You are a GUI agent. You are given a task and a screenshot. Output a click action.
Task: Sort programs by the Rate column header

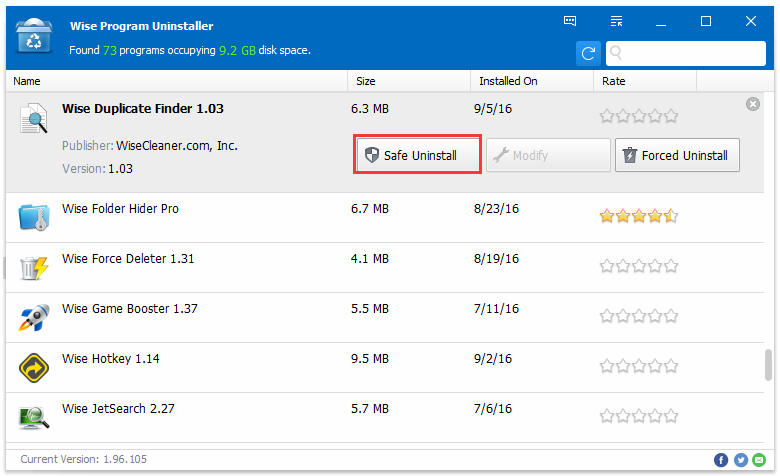tap(645, 81)
